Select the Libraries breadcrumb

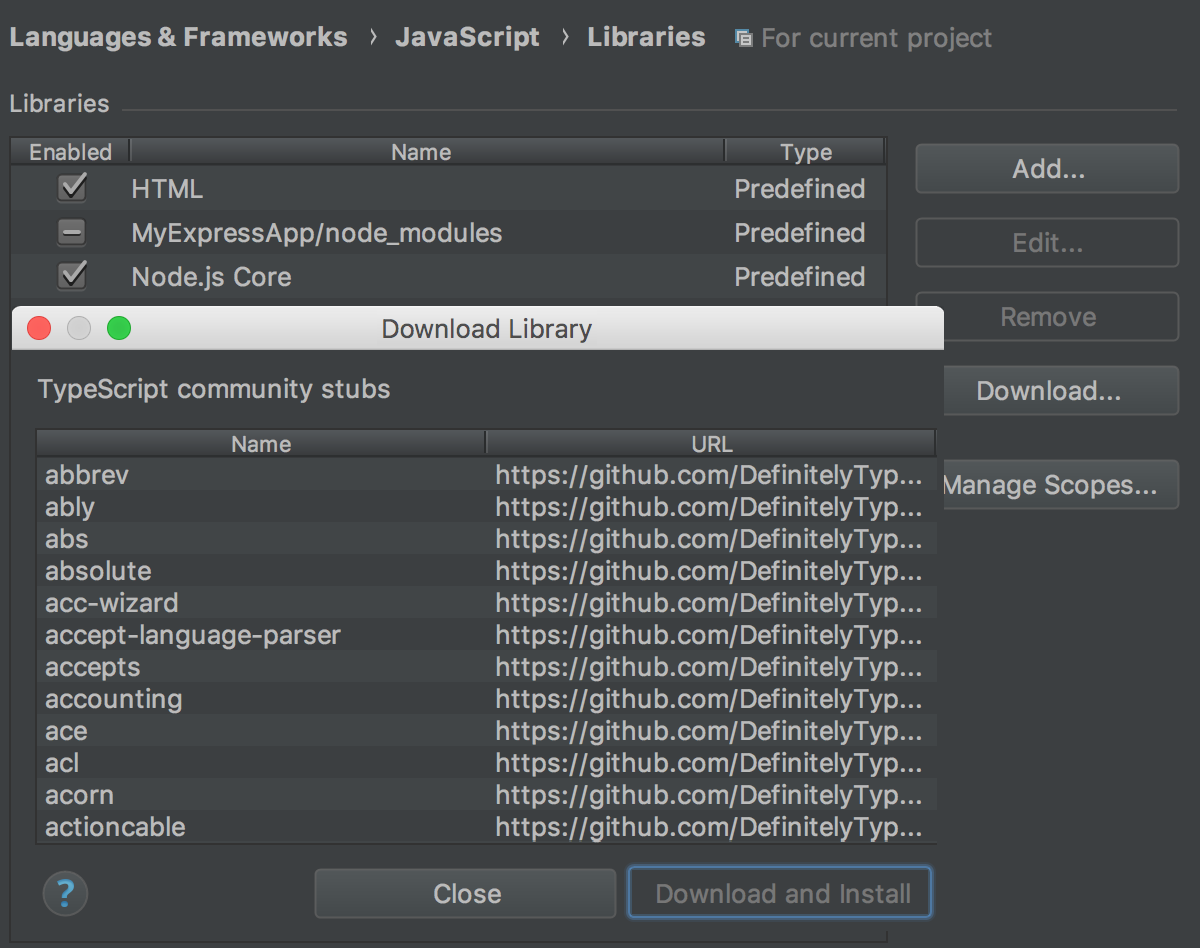coord(646,38)
